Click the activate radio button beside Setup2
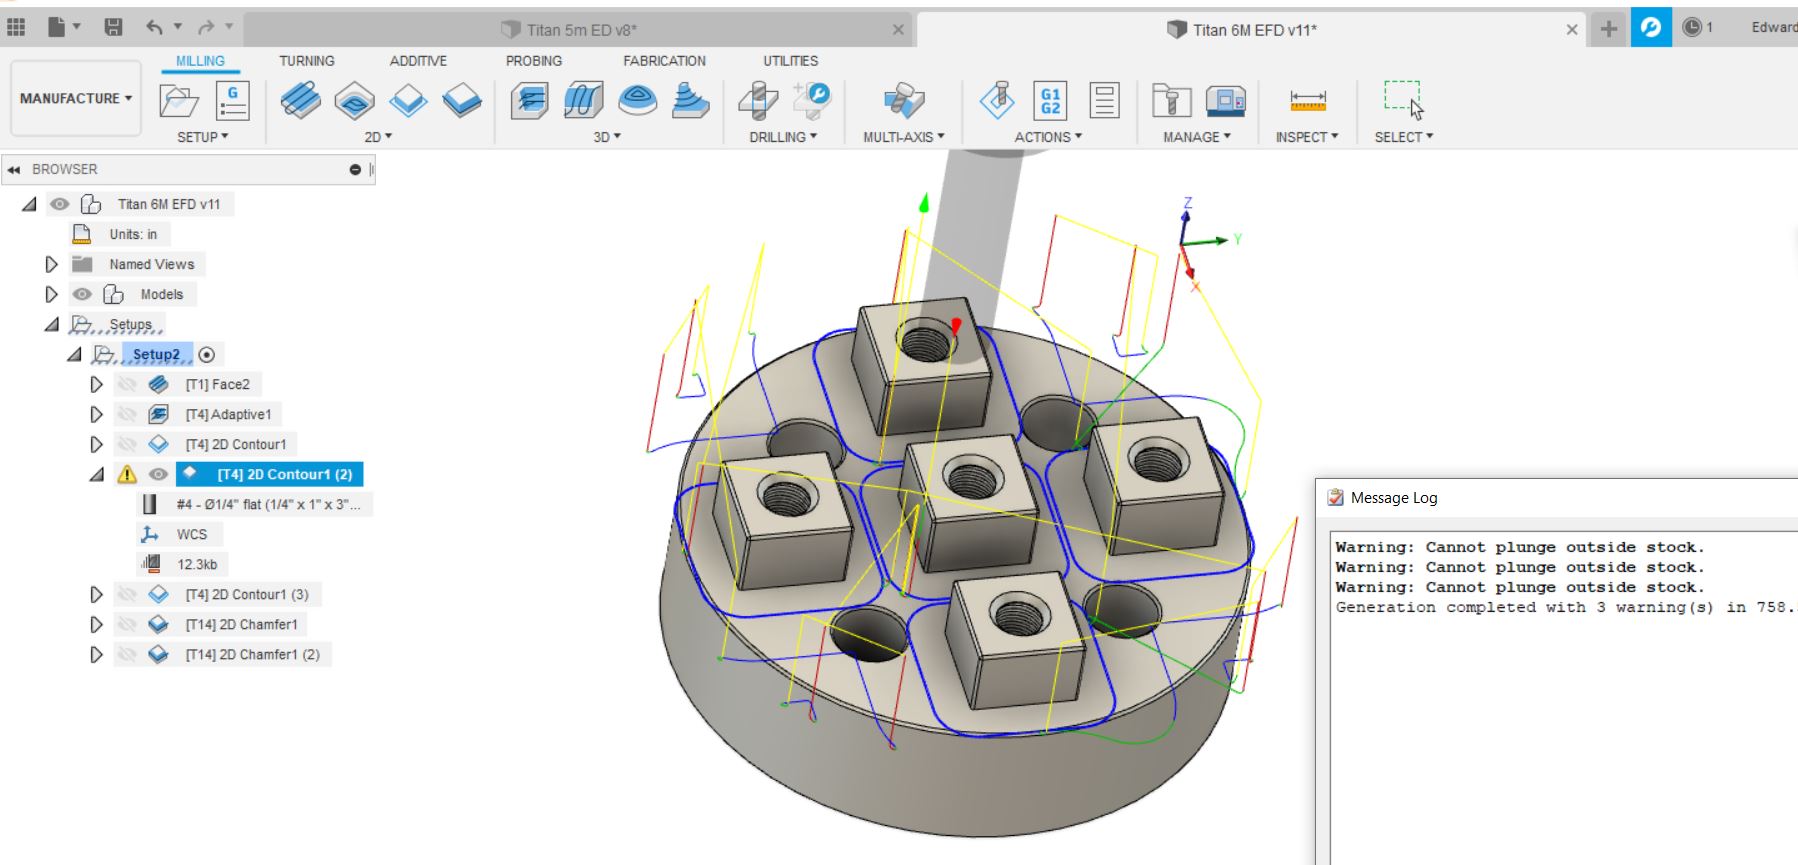 [x=207, y=355]
